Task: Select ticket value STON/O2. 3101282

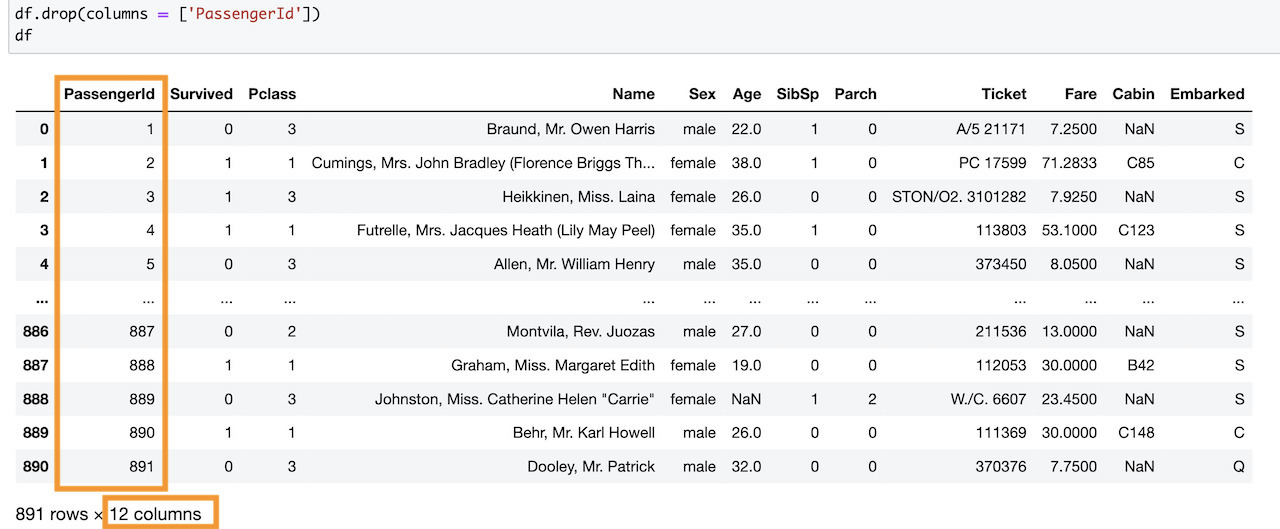Action: point(959,197)
